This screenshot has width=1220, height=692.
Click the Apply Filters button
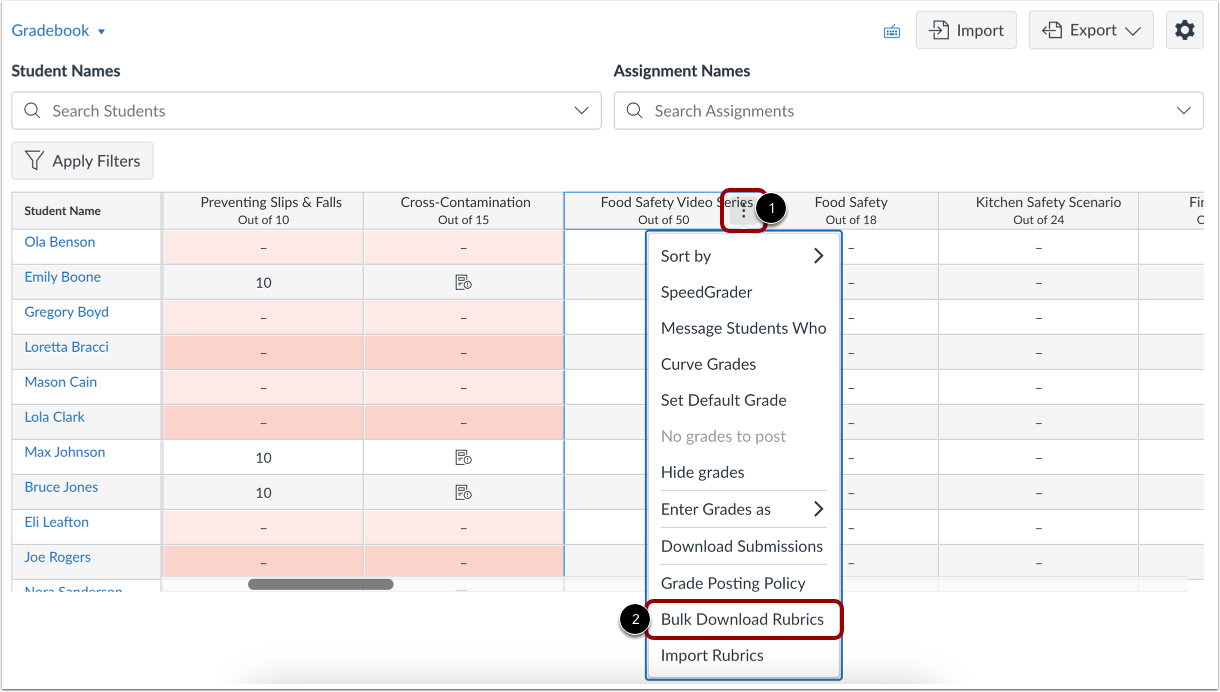click(82, 160)
